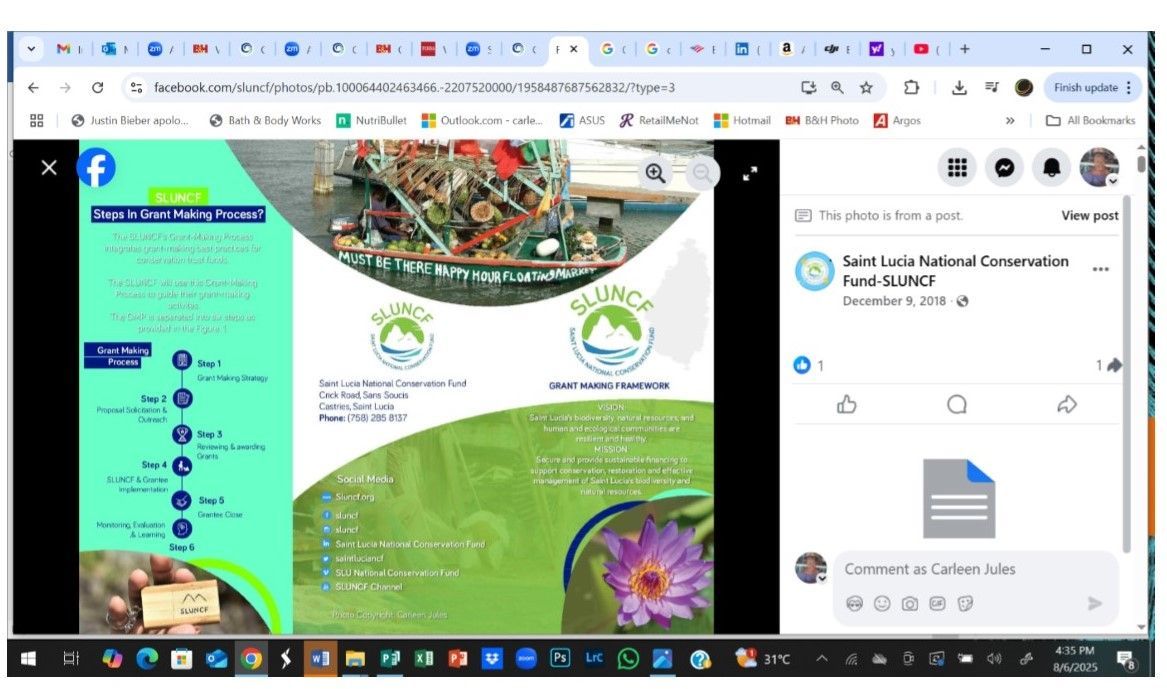This screenshot has height=689, width=1167.
Task: Open the NutriBullet bookmark
Action: tap(371, 121)
